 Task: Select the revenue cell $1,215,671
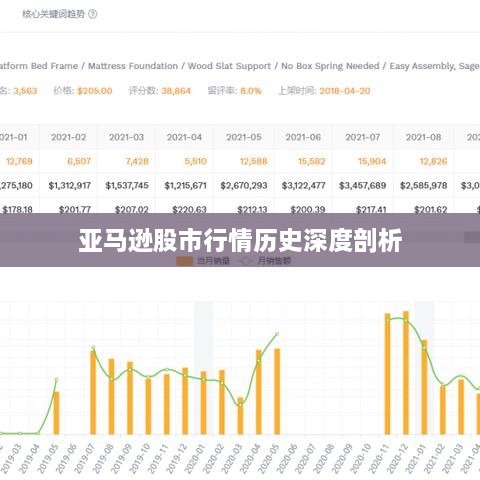(186, 185)
